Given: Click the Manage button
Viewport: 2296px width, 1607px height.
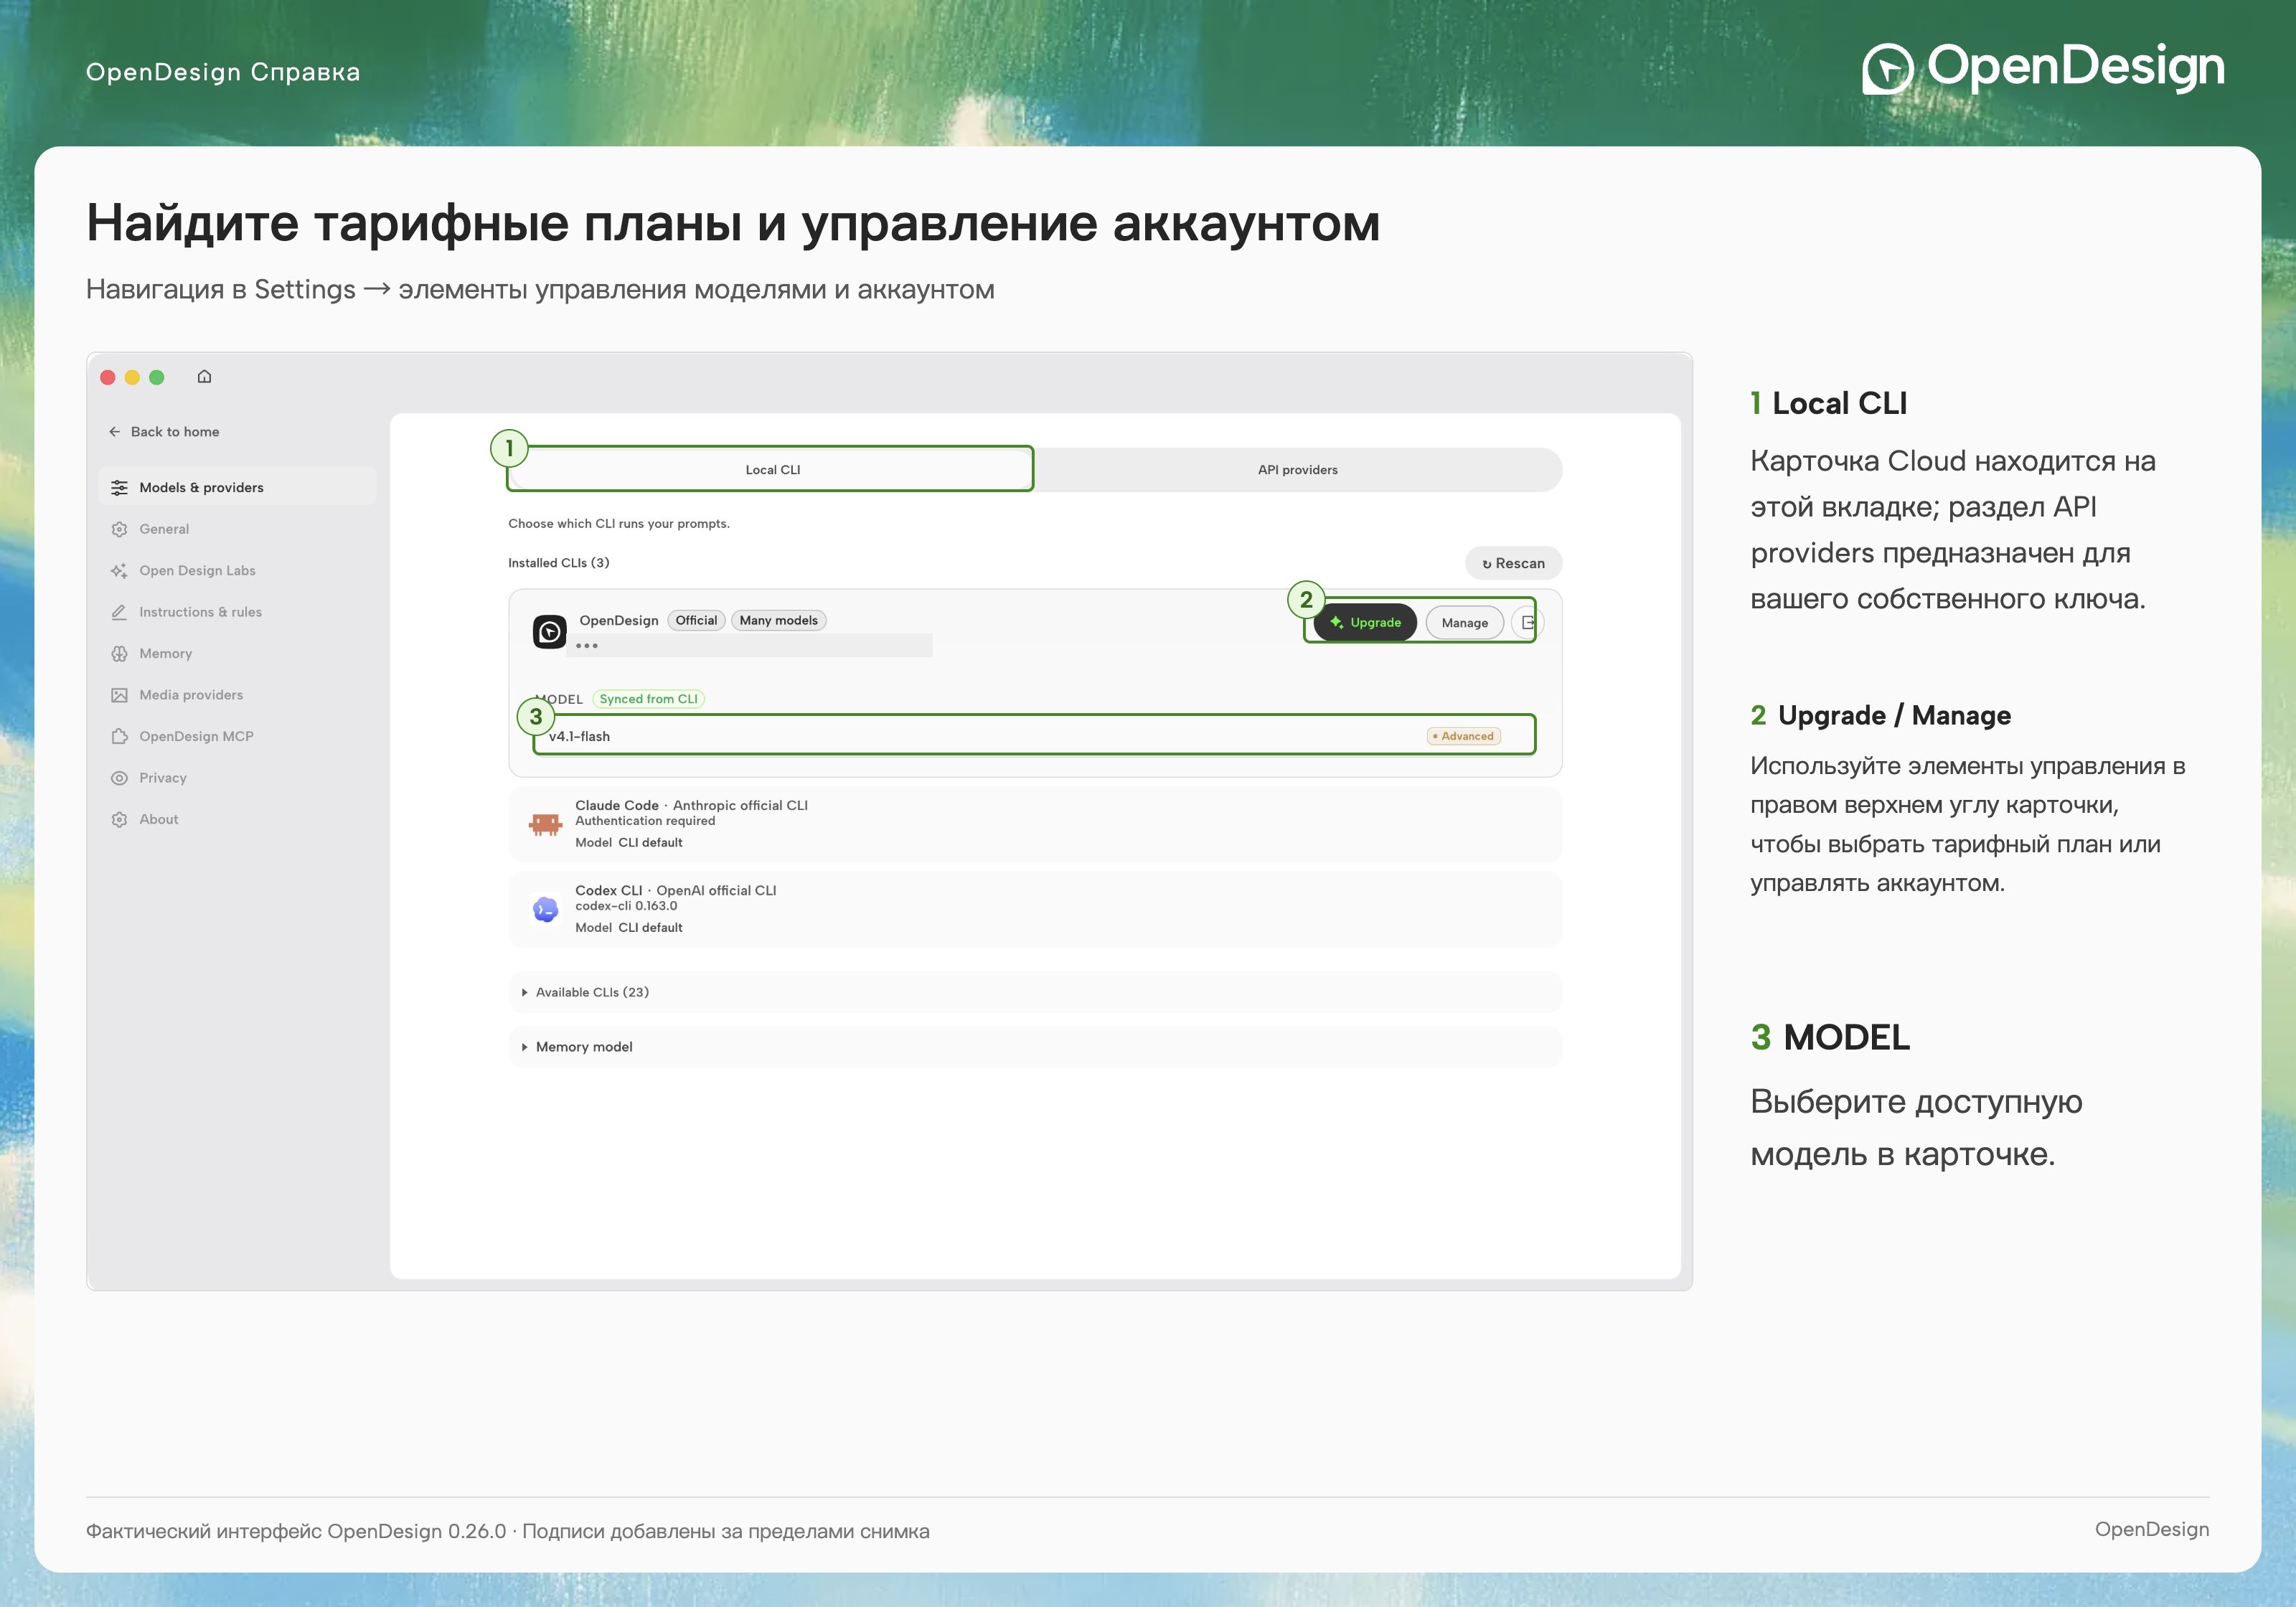Looking at the screenshot, I should 1464,623.
